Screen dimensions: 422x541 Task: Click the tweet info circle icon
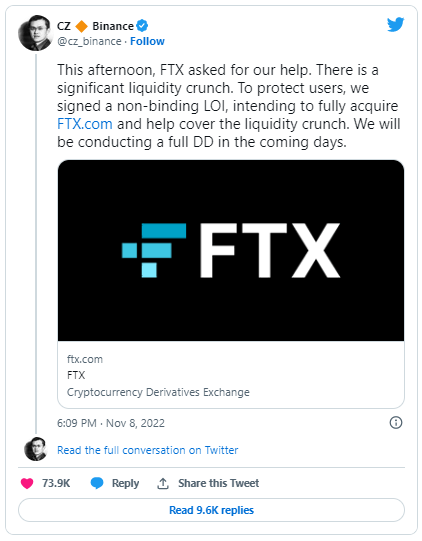pos(396,422)
